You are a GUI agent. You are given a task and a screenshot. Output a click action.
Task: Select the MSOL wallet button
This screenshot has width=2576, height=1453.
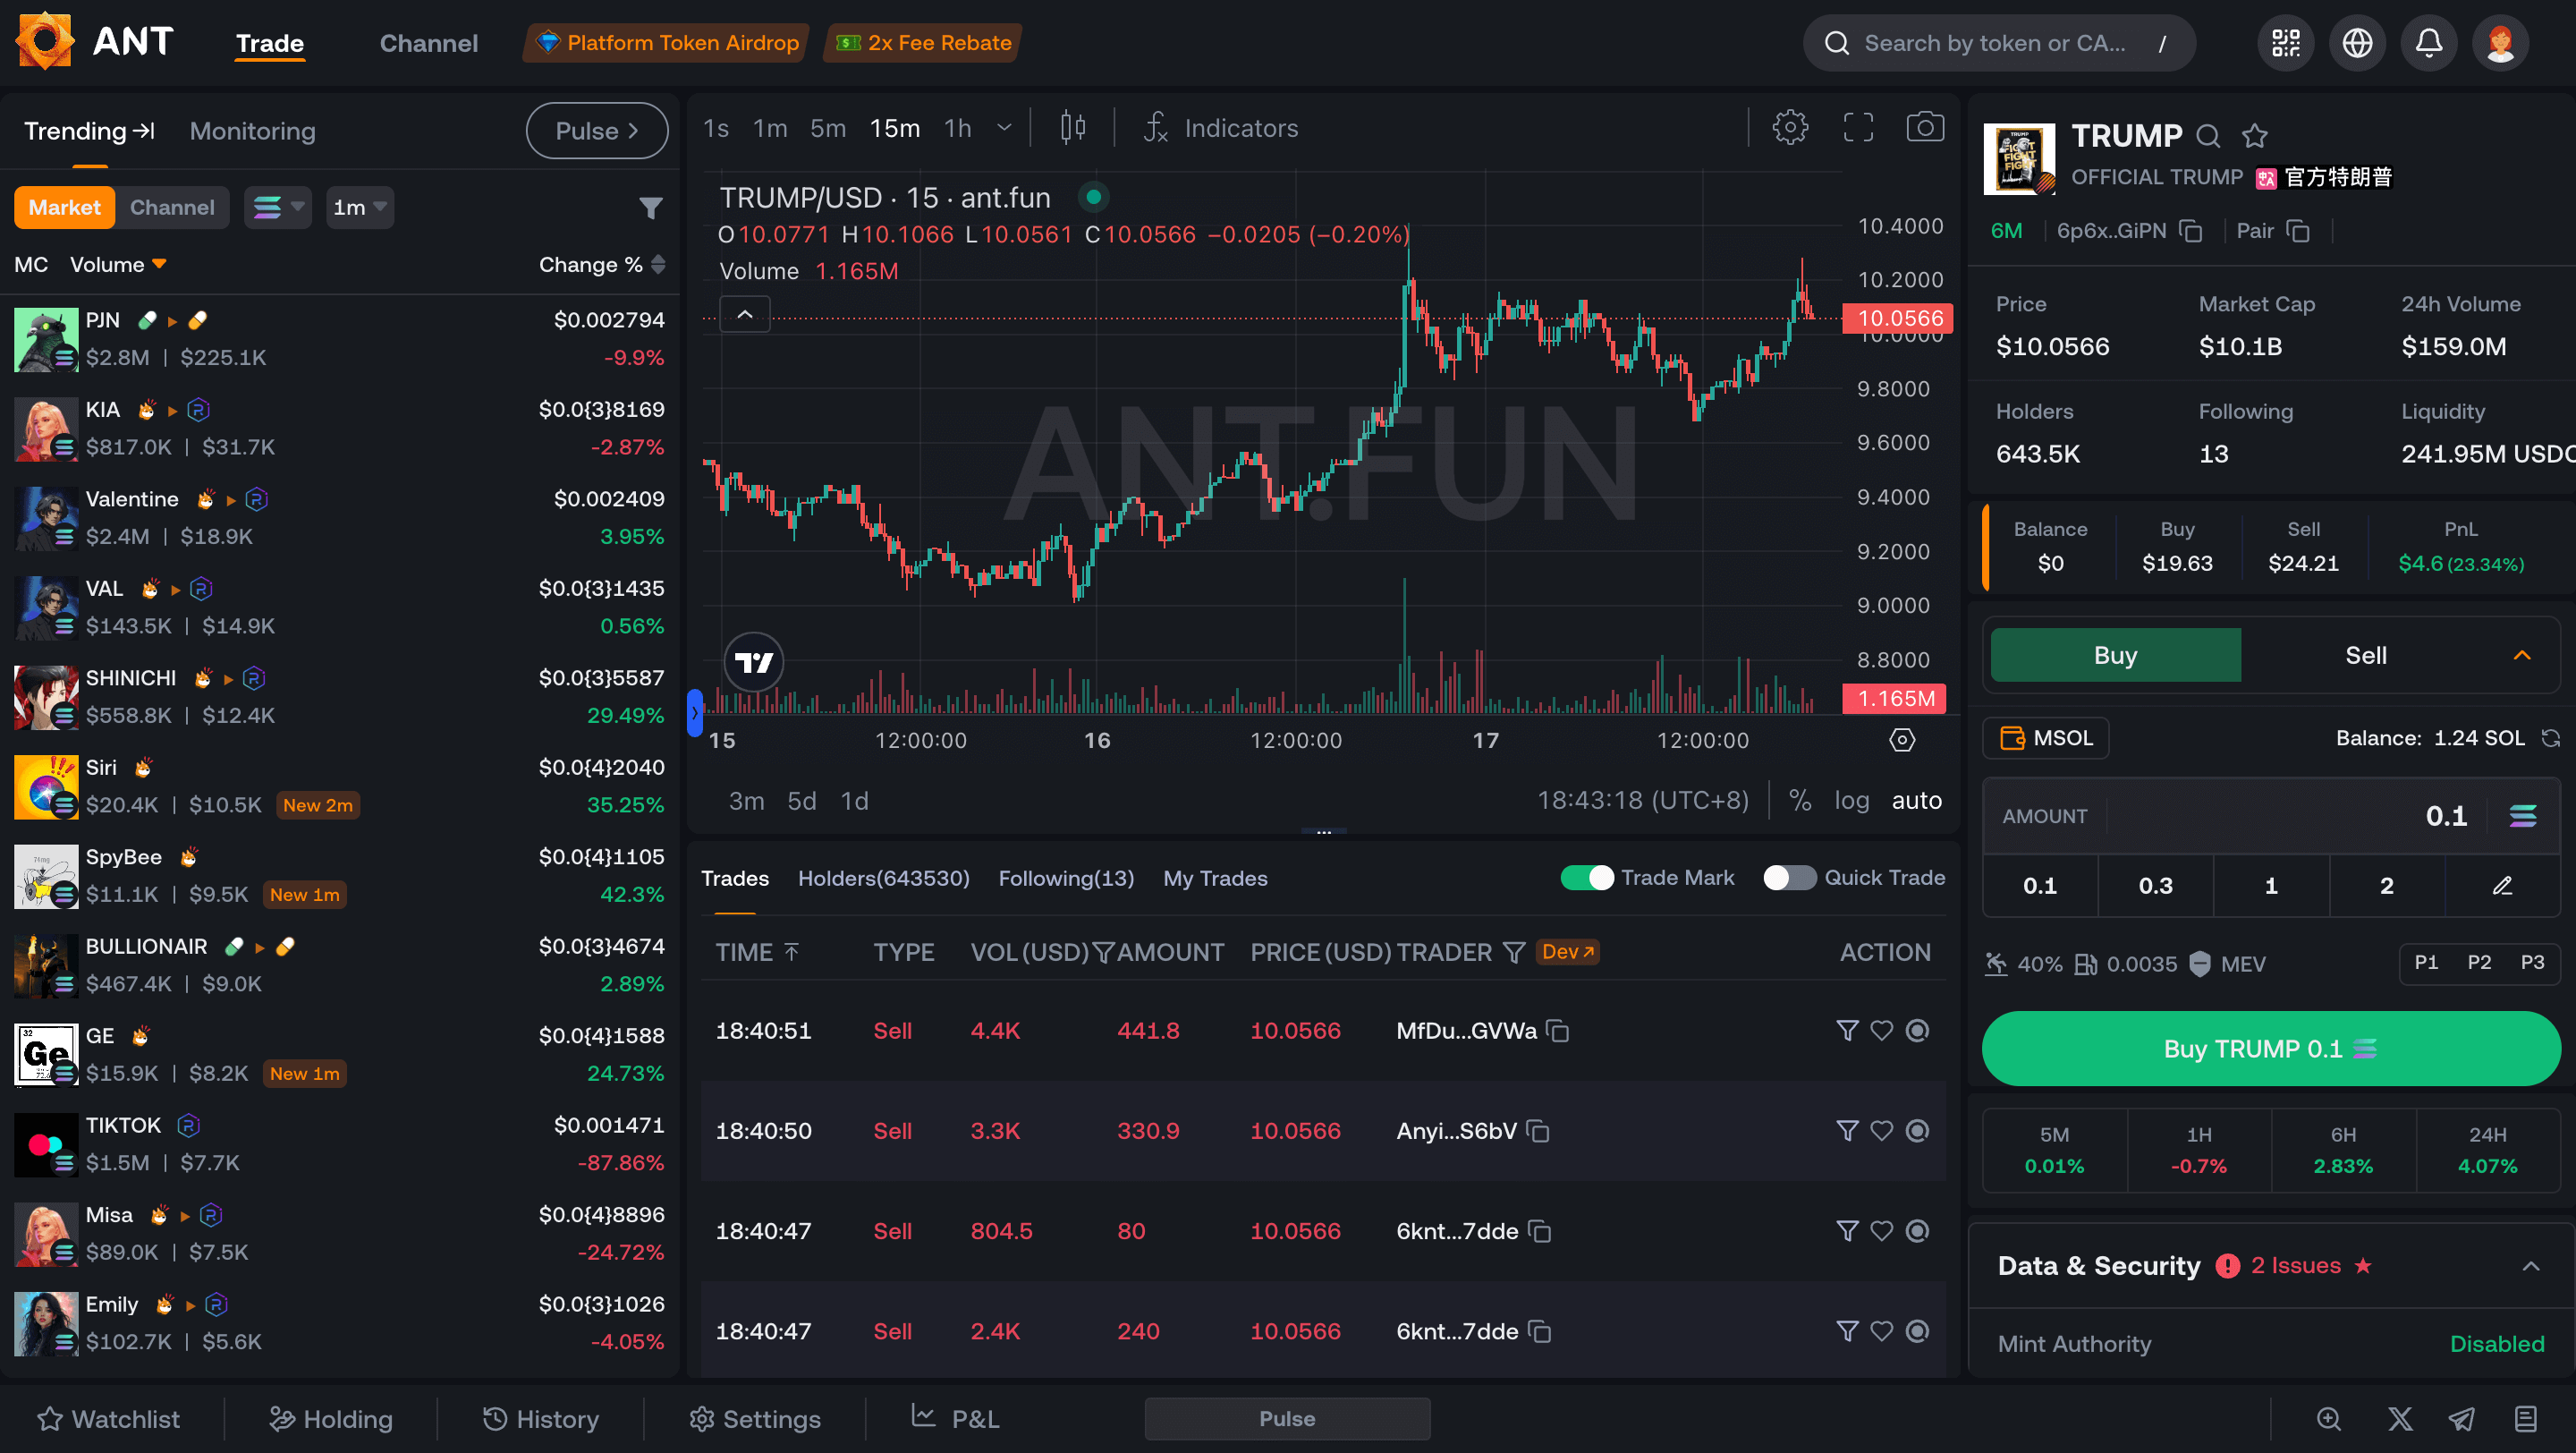pyautogui.click(x=2046, y=738)
